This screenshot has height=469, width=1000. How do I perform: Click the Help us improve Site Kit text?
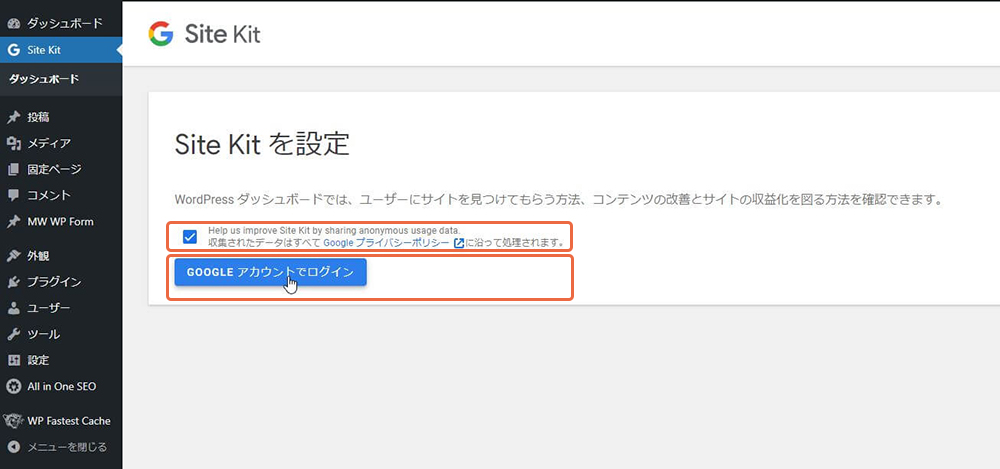334,230
